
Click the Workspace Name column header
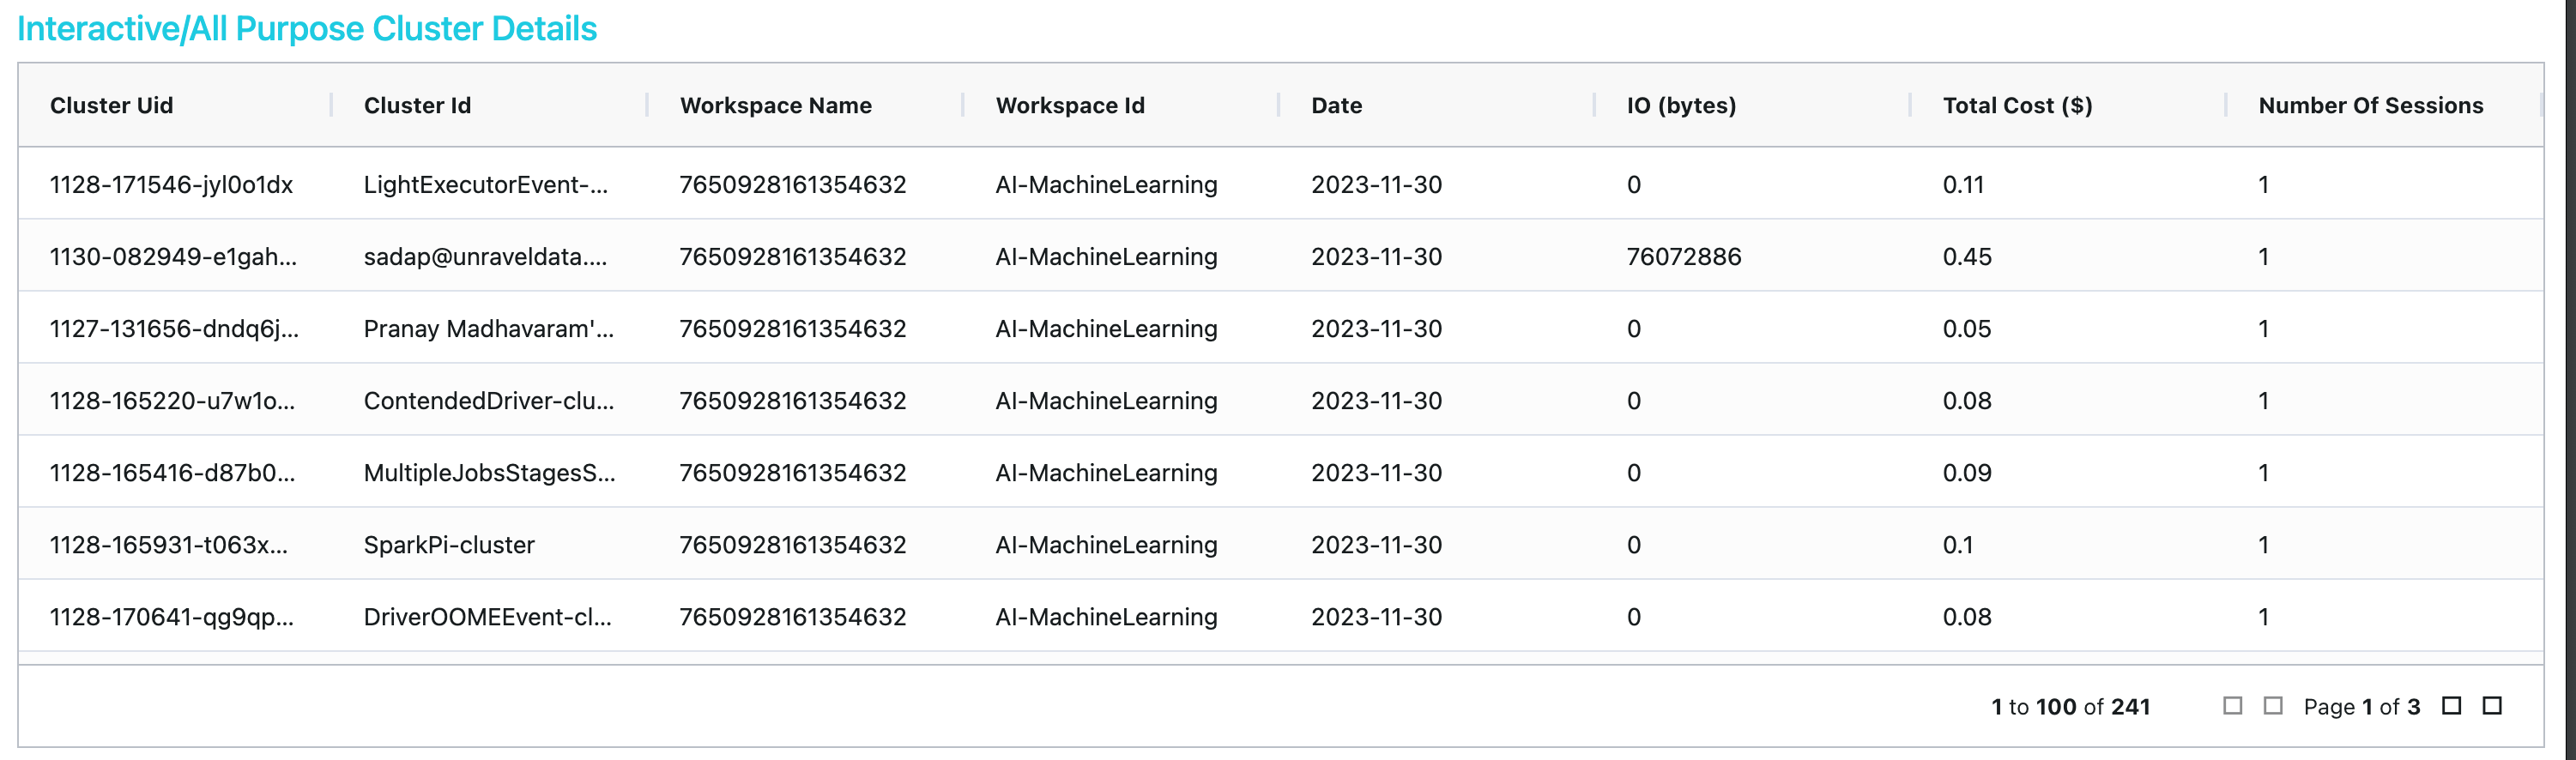(775, 106)
